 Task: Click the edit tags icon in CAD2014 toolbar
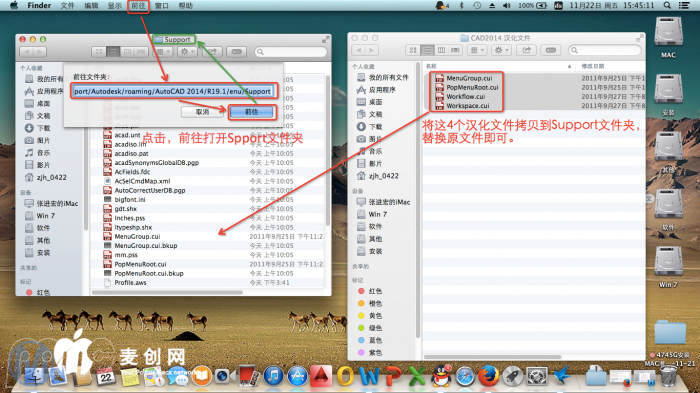[550, 50]
